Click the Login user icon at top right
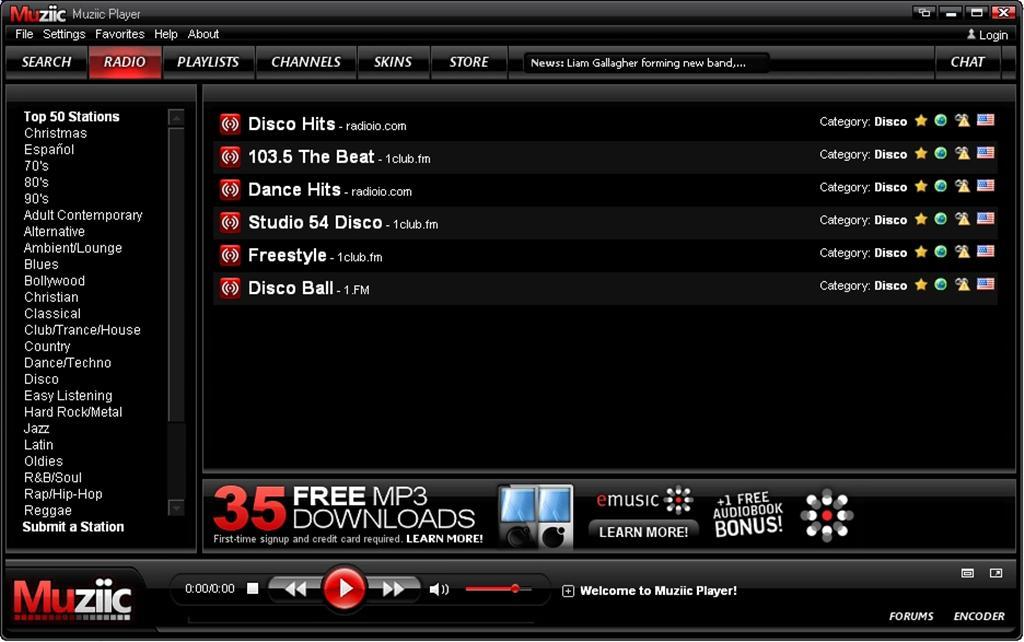The width and height of the screenshot is (1024, 642). 970,33
